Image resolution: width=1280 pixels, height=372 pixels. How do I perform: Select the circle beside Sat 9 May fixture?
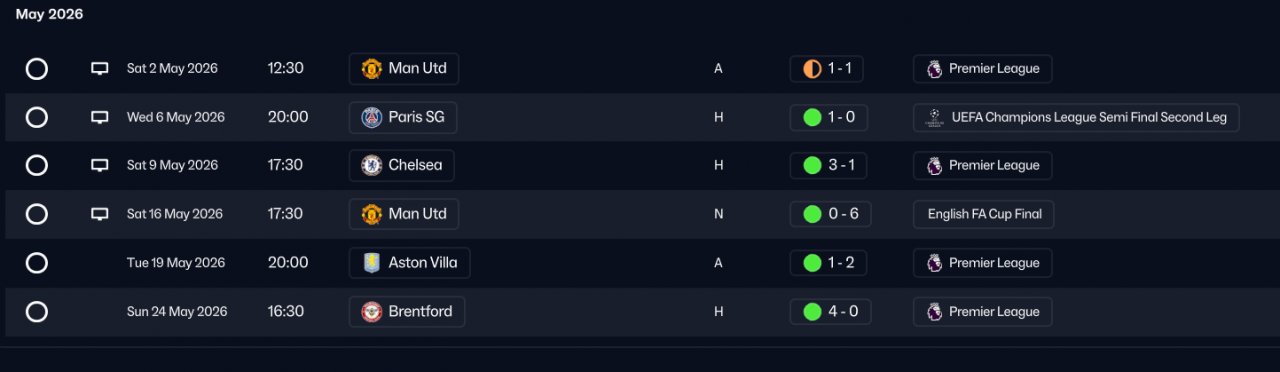(x=37, y=166)
